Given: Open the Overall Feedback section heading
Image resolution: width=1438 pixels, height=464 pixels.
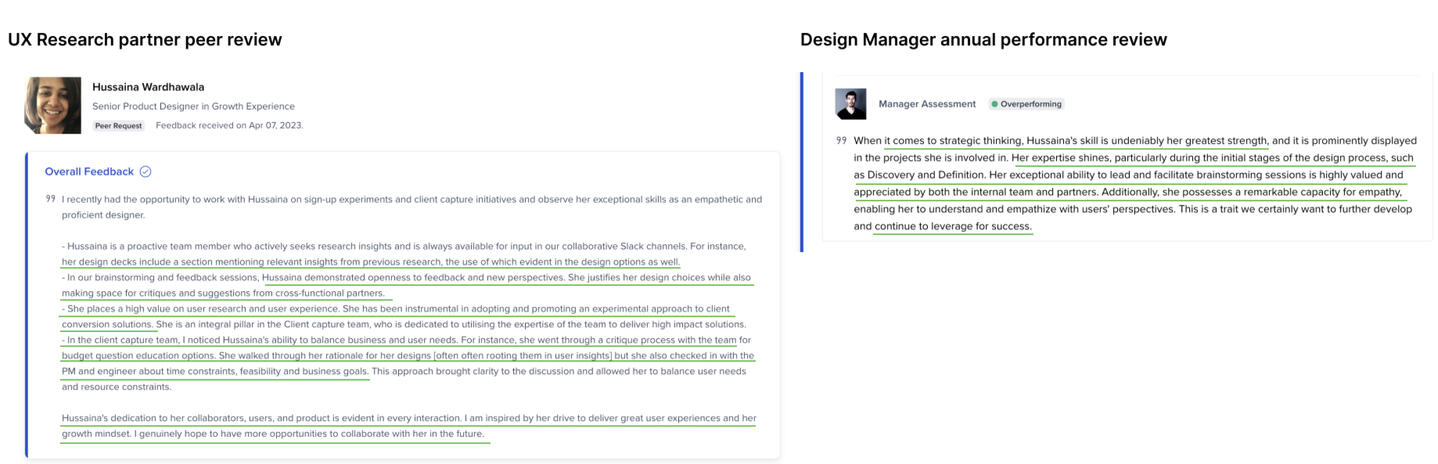Looking at the screenshot, I should 89,172.
